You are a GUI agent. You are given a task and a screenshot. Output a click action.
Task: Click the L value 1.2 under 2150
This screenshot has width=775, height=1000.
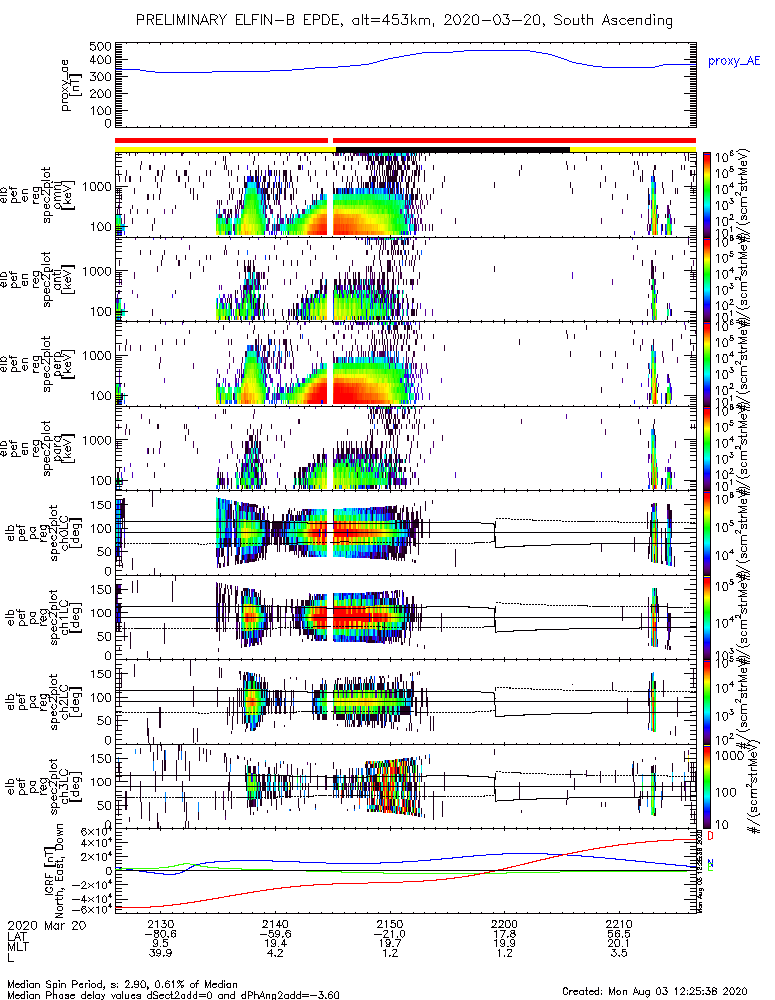[390, 953]
